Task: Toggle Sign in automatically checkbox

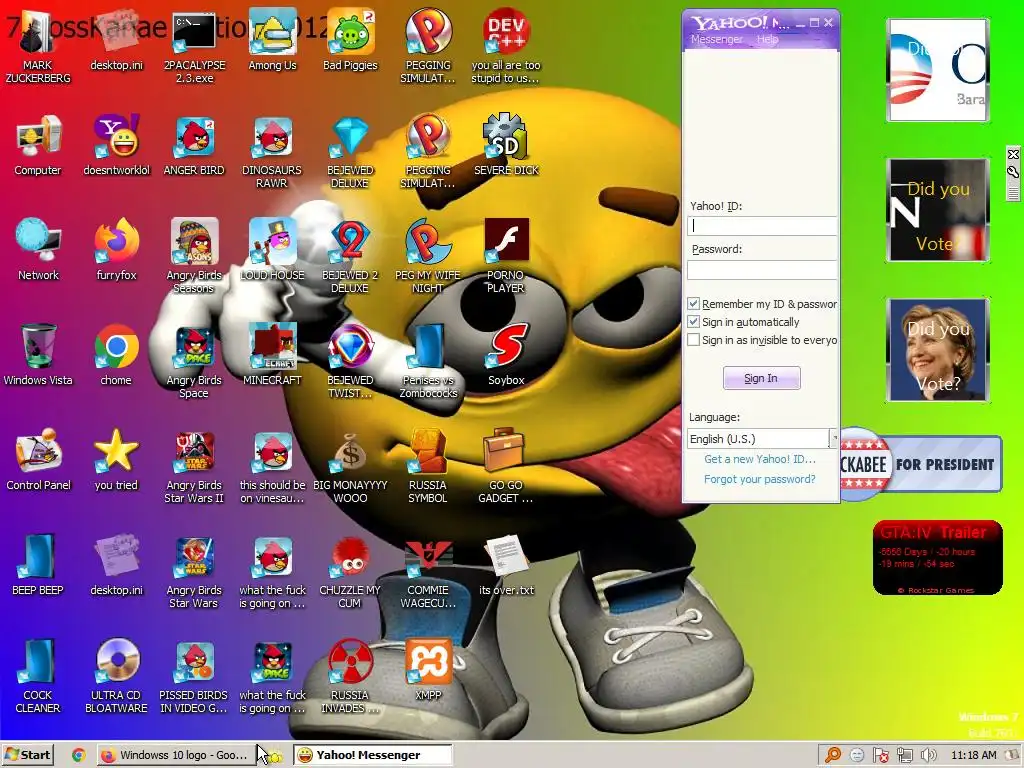Action: tap(694, 322)
